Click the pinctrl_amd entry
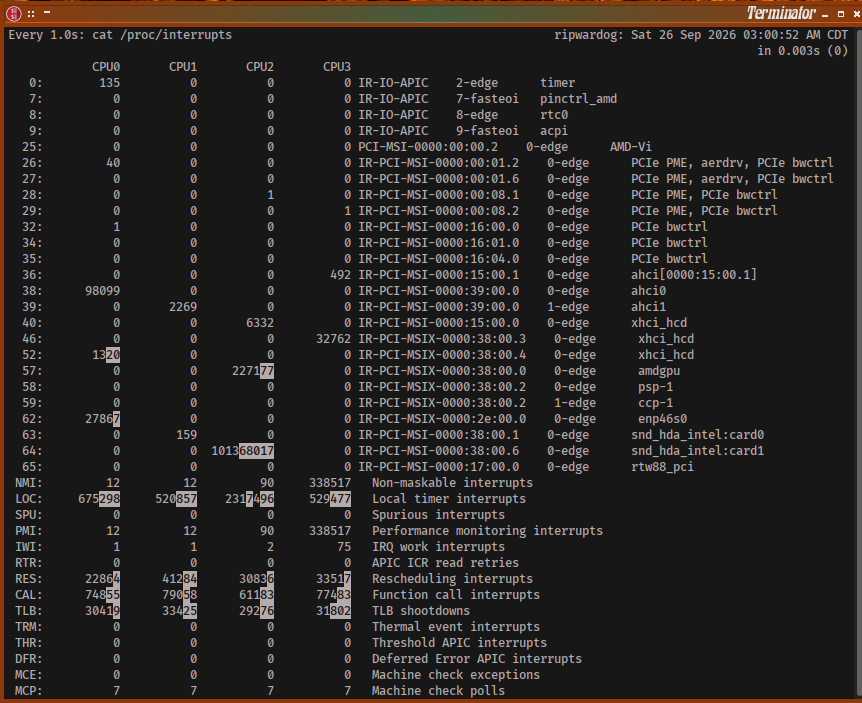 click(578, 99)
